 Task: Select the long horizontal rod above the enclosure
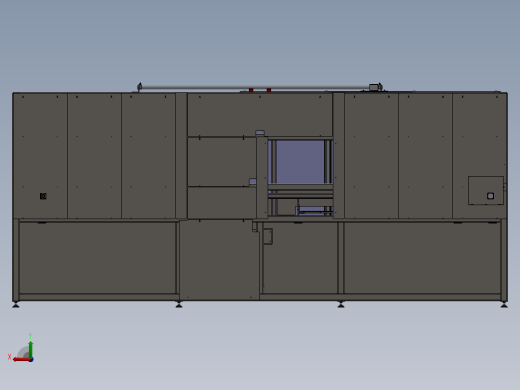tap(255, 87)
